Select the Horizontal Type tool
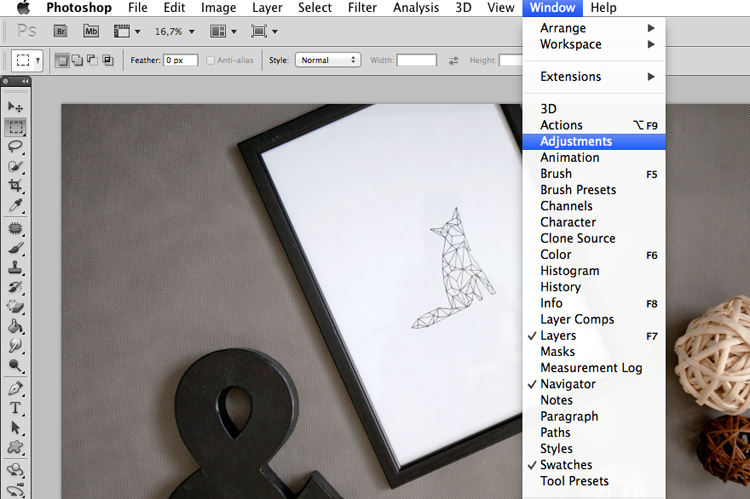 coord(15,408)
